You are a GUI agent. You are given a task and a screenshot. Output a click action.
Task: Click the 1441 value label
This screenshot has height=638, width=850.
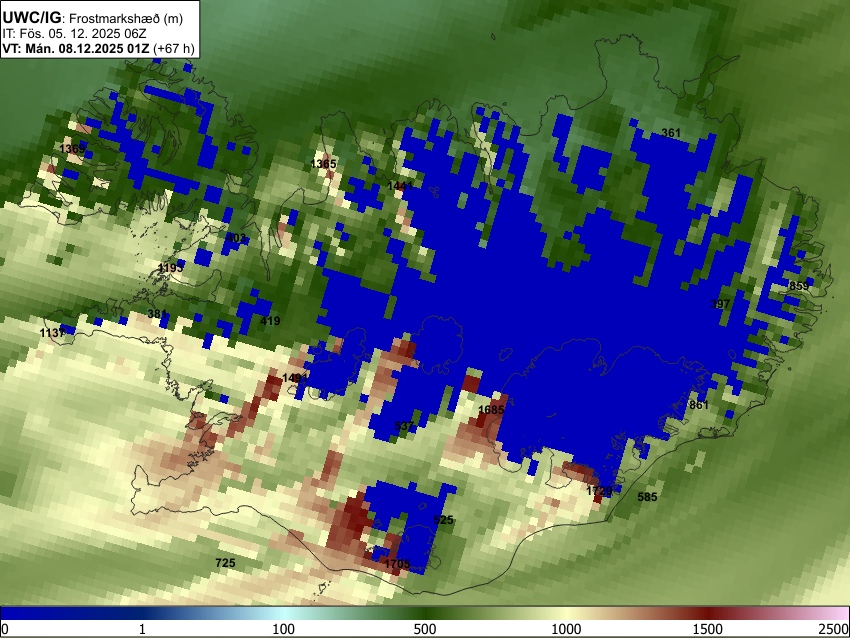[x=400, y=186]
